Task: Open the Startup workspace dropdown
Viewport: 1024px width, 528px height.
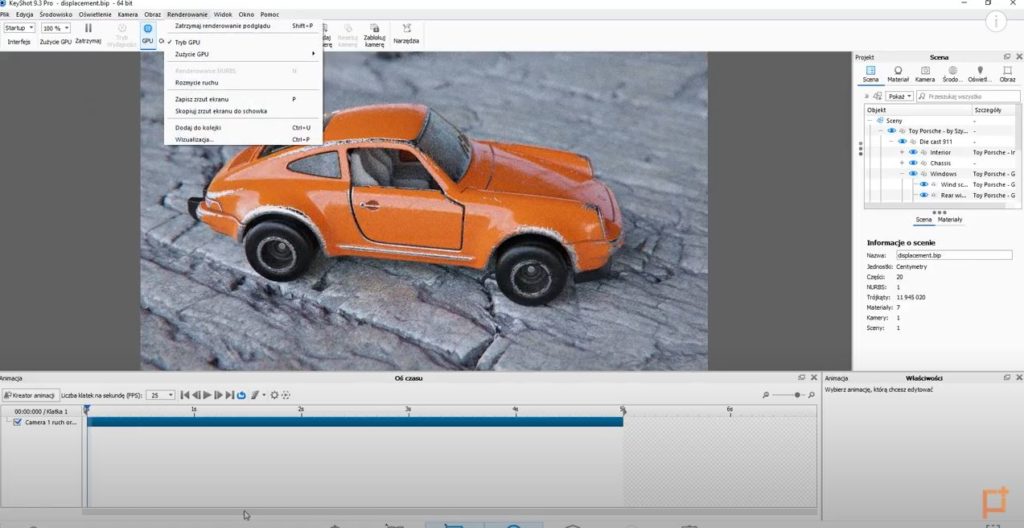Action: 19,28
